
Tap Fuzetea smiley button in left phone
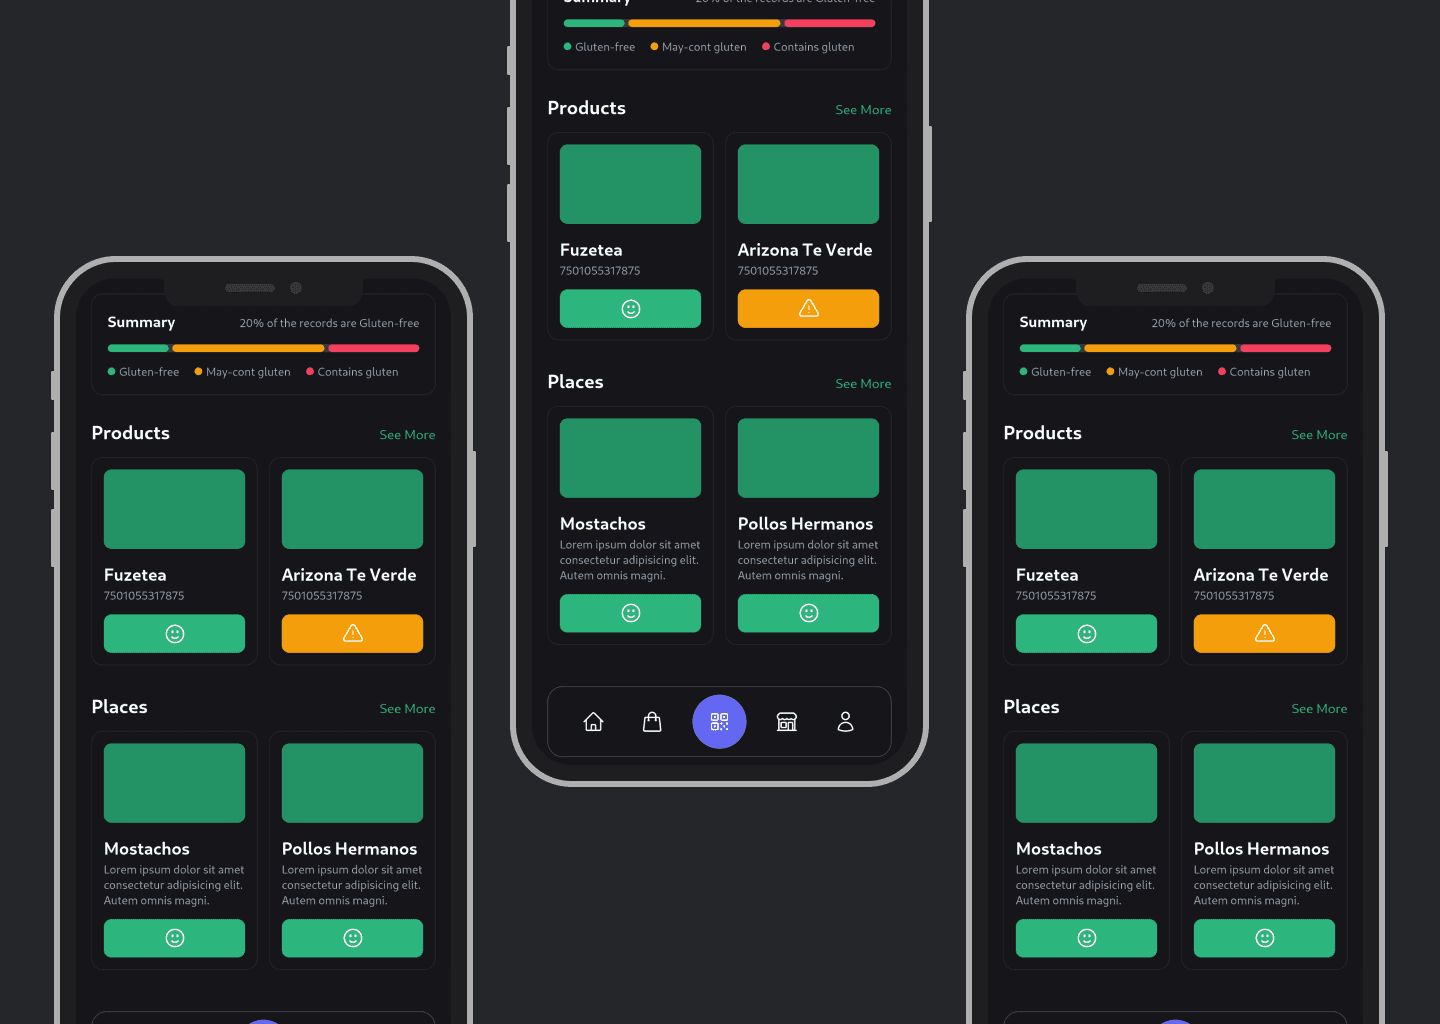pos(174,633)
